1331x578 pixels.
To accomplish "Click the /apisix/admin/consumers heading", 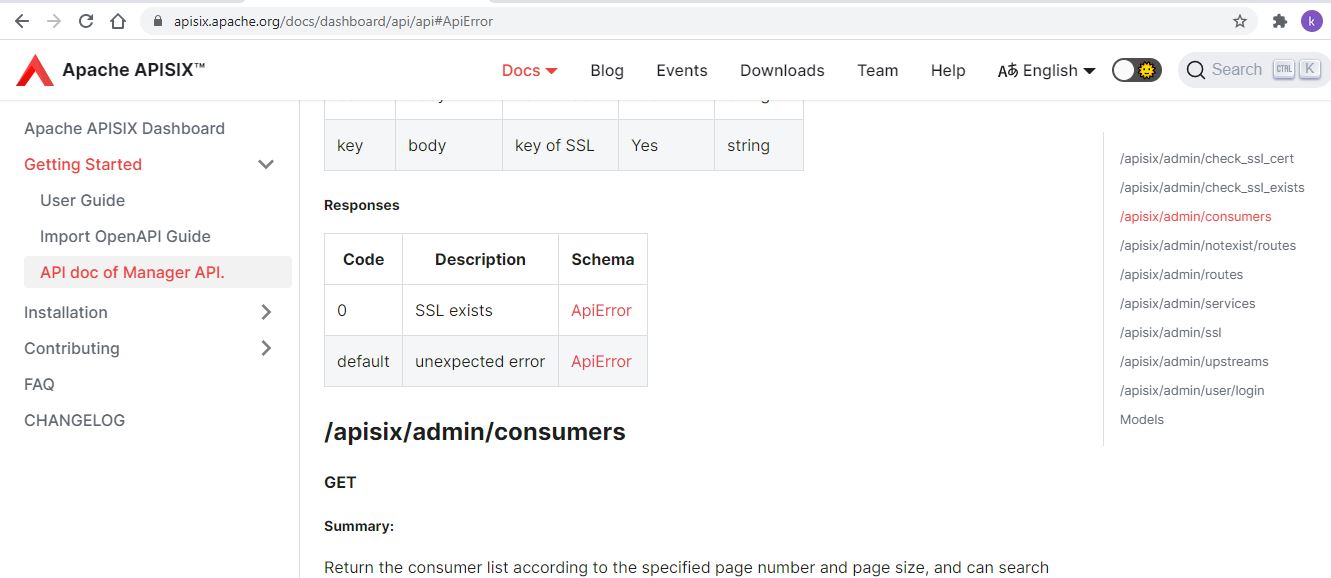I will (475, 432).
